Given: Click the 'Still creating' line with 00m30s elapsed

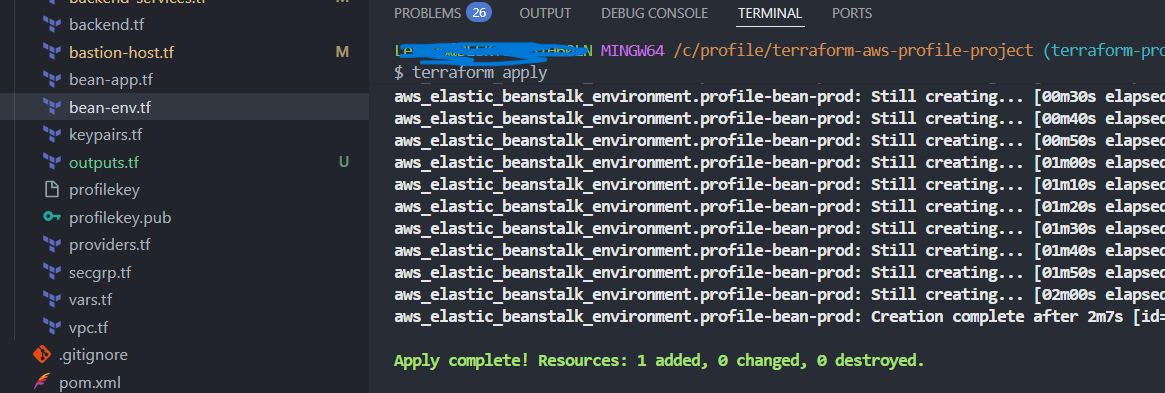Looking at the screenshot, I should pyautogui.click(x=779, y=97).
